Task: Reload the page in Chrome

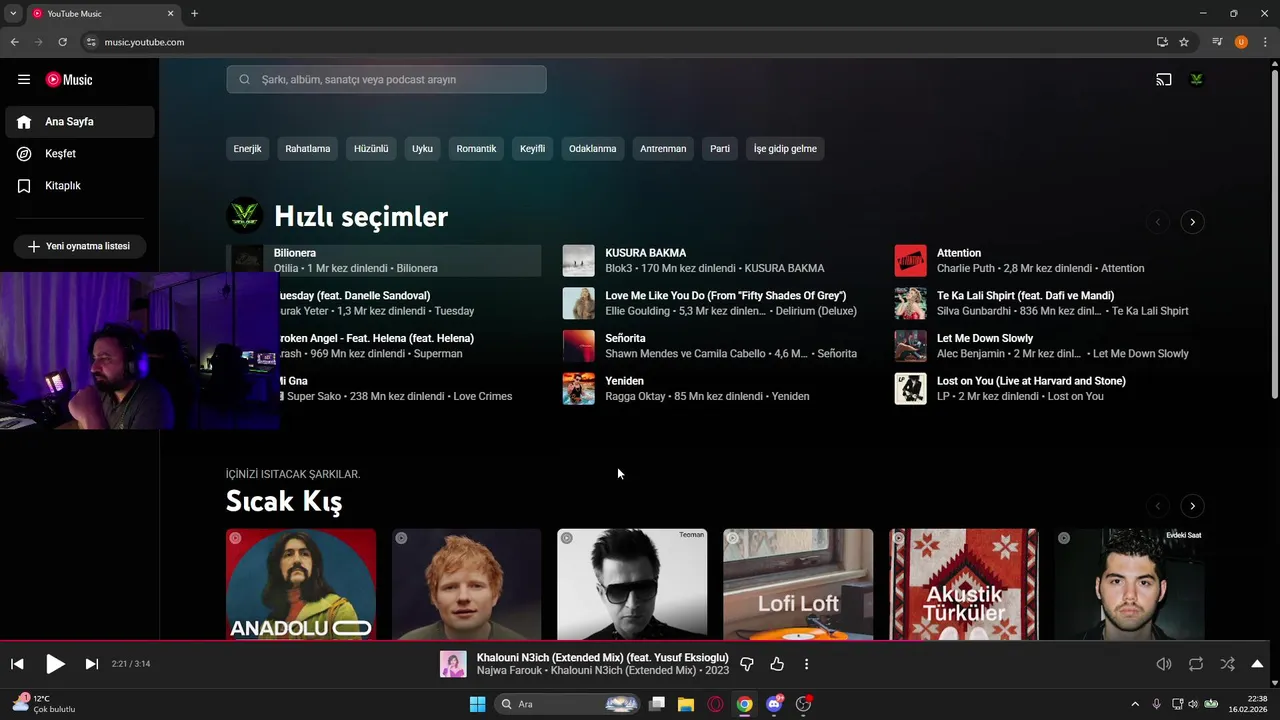Action: point(62,42)
